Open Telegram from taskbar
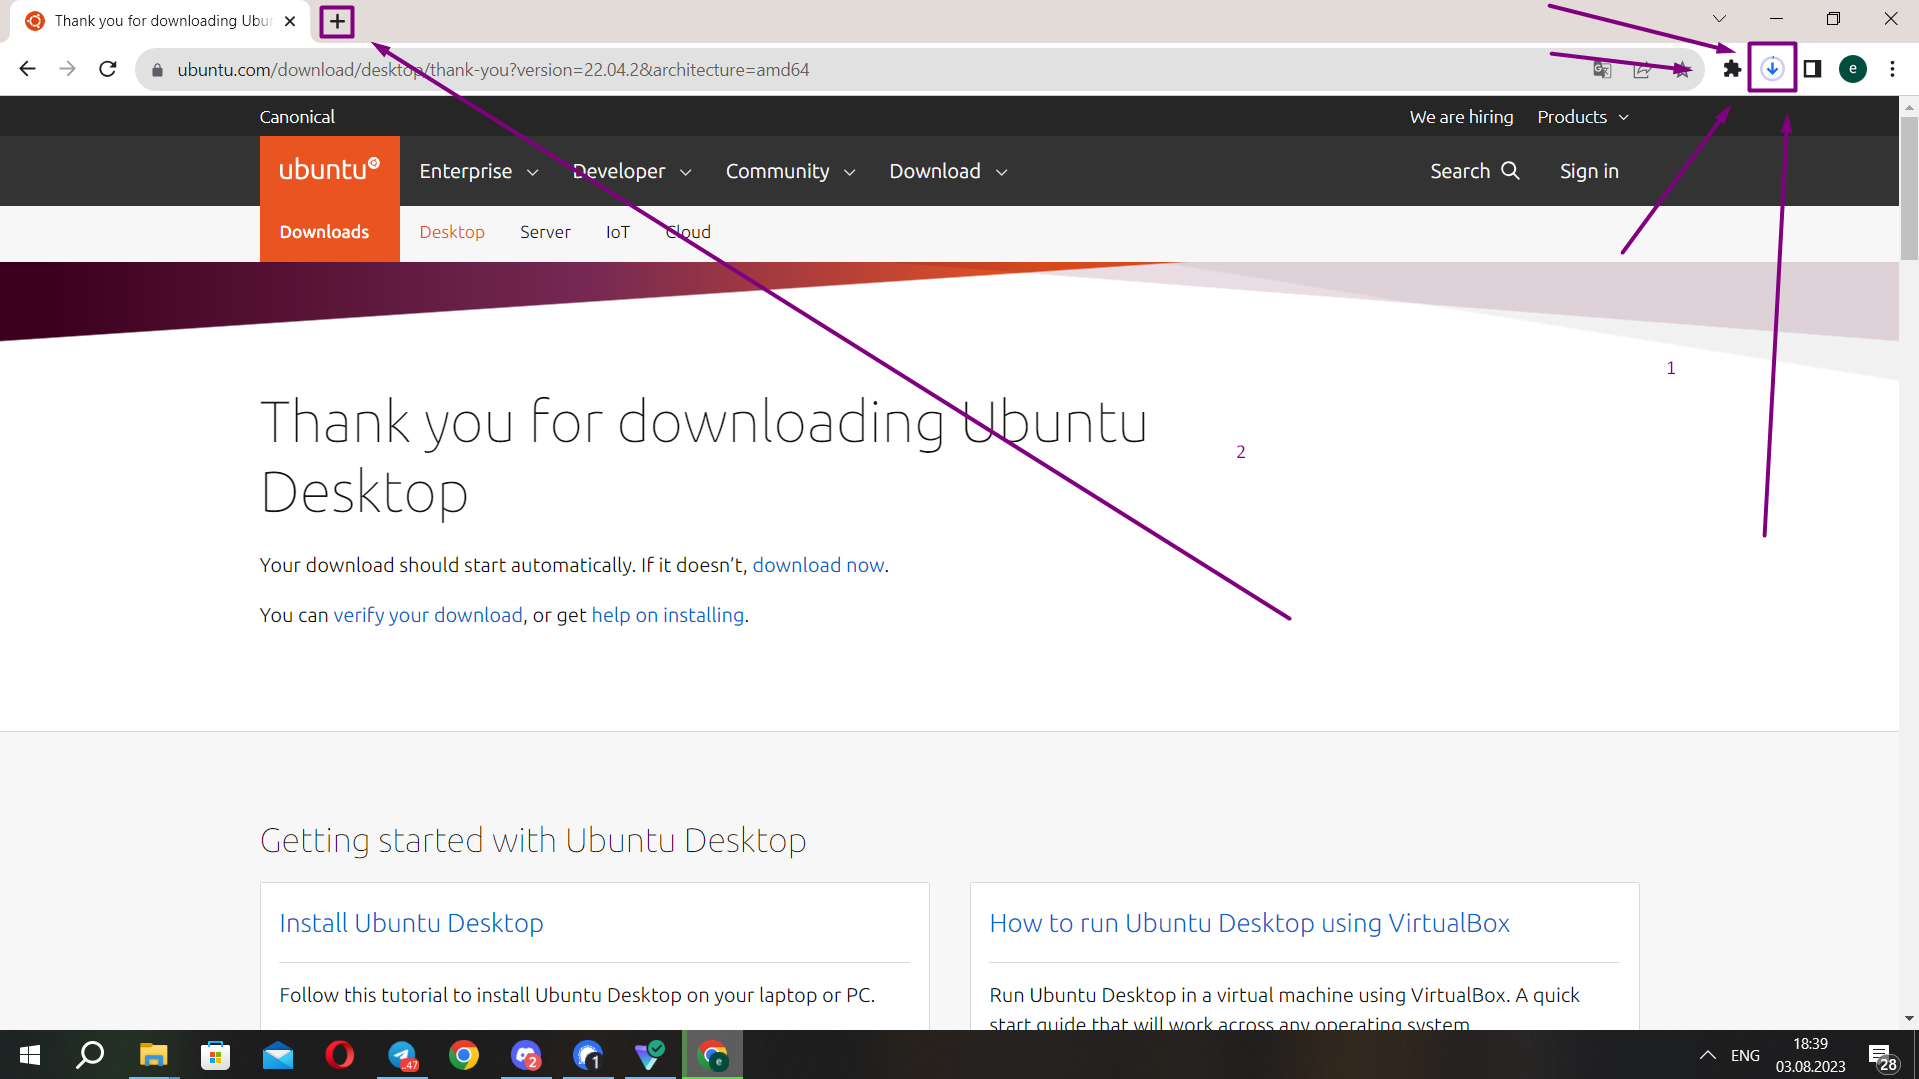This screenshot has width=1919, height=1079. point(402,1055)
